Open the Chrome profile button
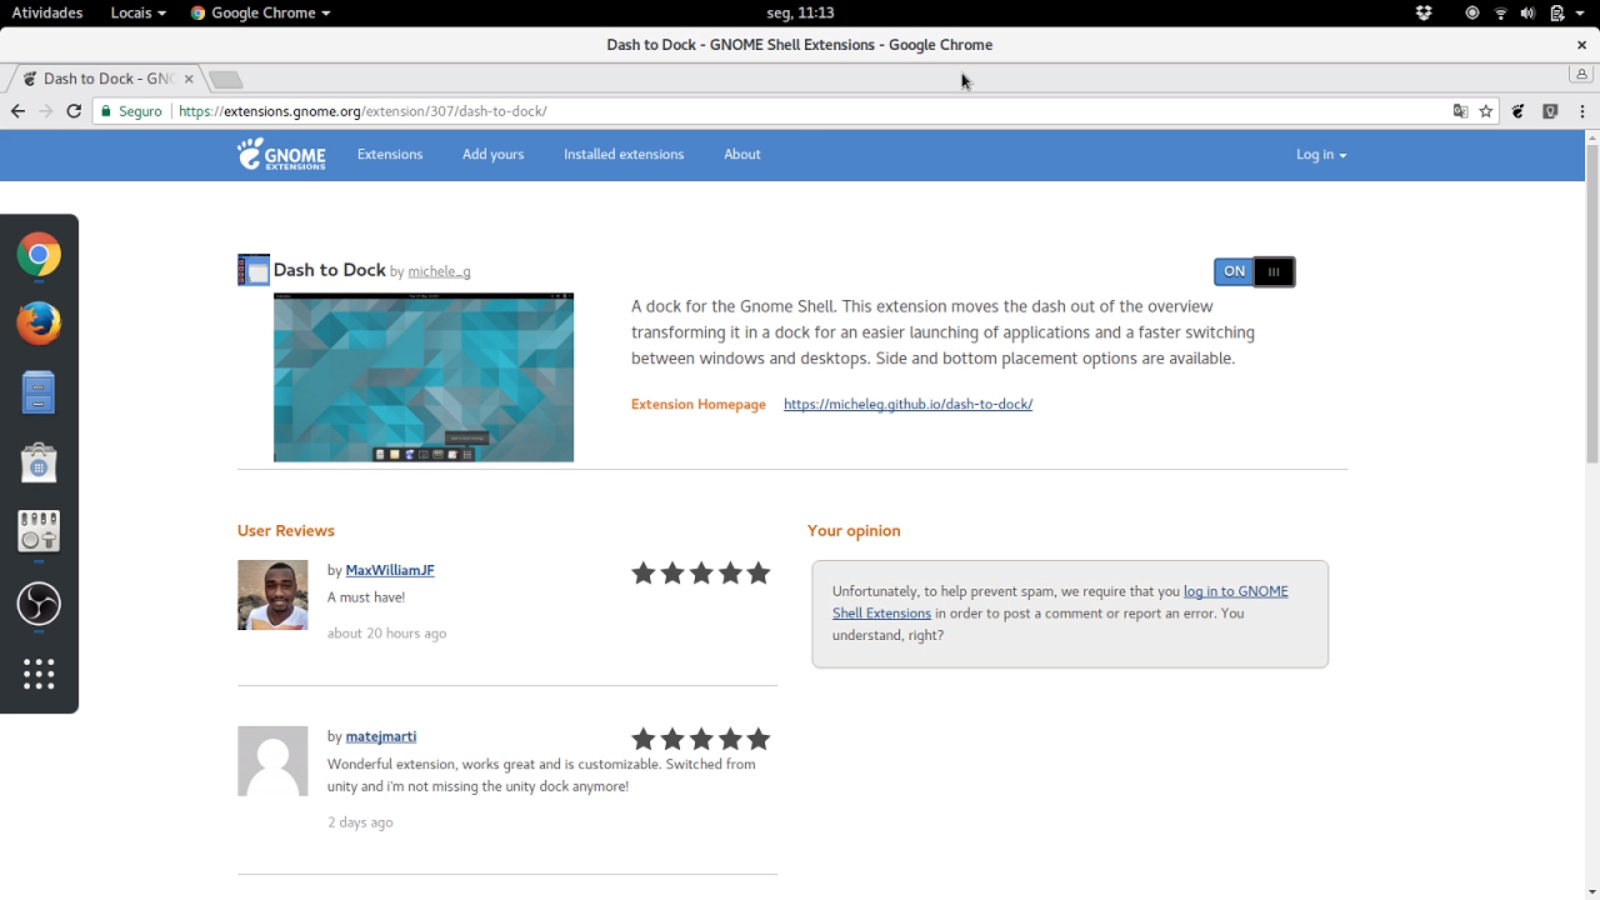 (x=1581, y=74)
